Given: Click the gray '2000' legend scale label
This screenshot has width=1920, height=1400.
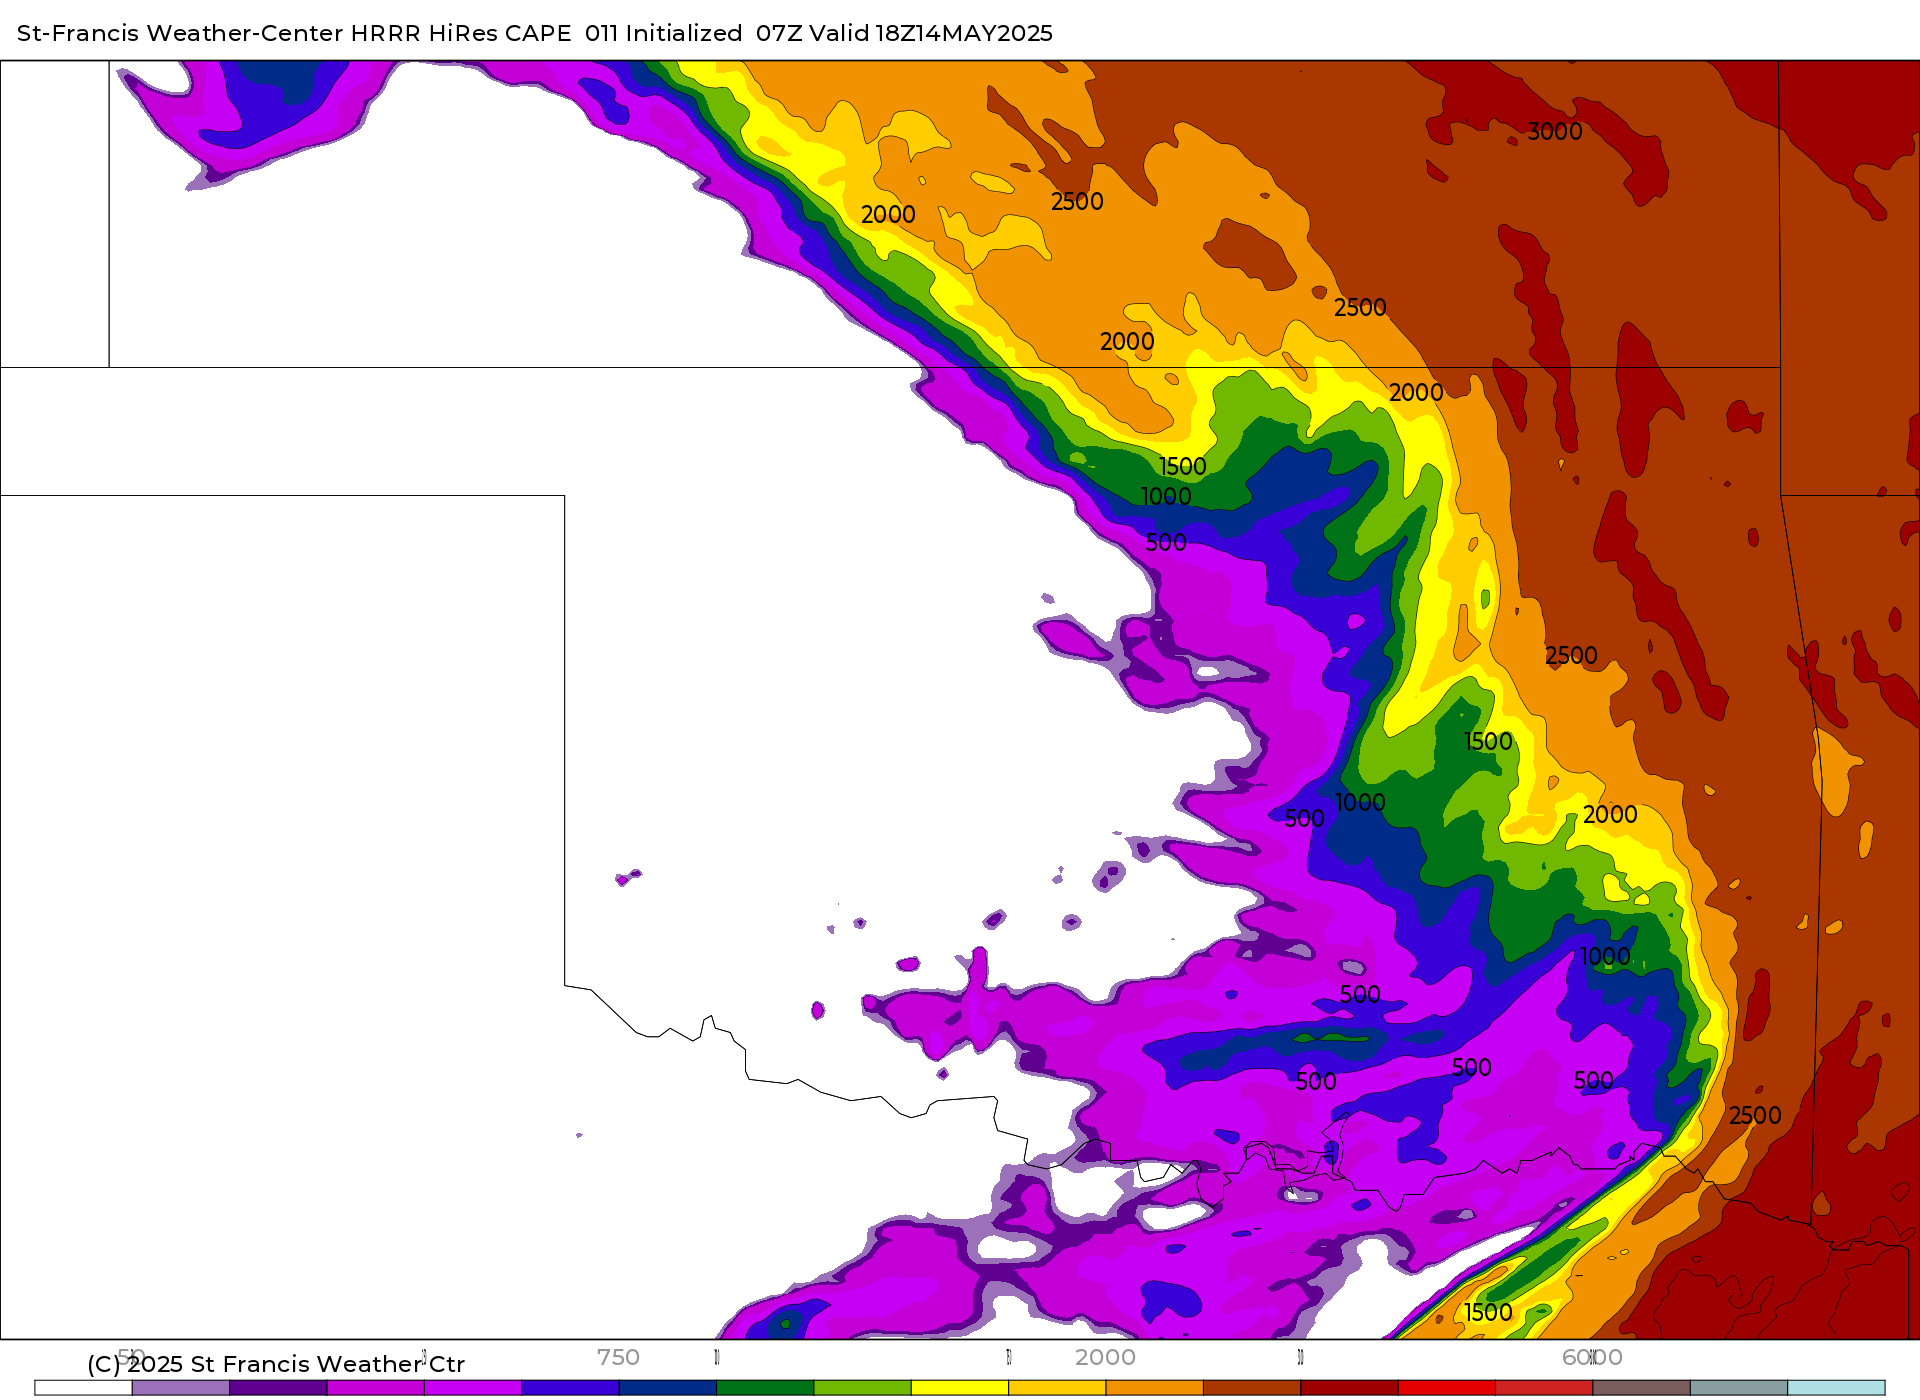Looking at the screenshot, I should pos(1105,1357).
